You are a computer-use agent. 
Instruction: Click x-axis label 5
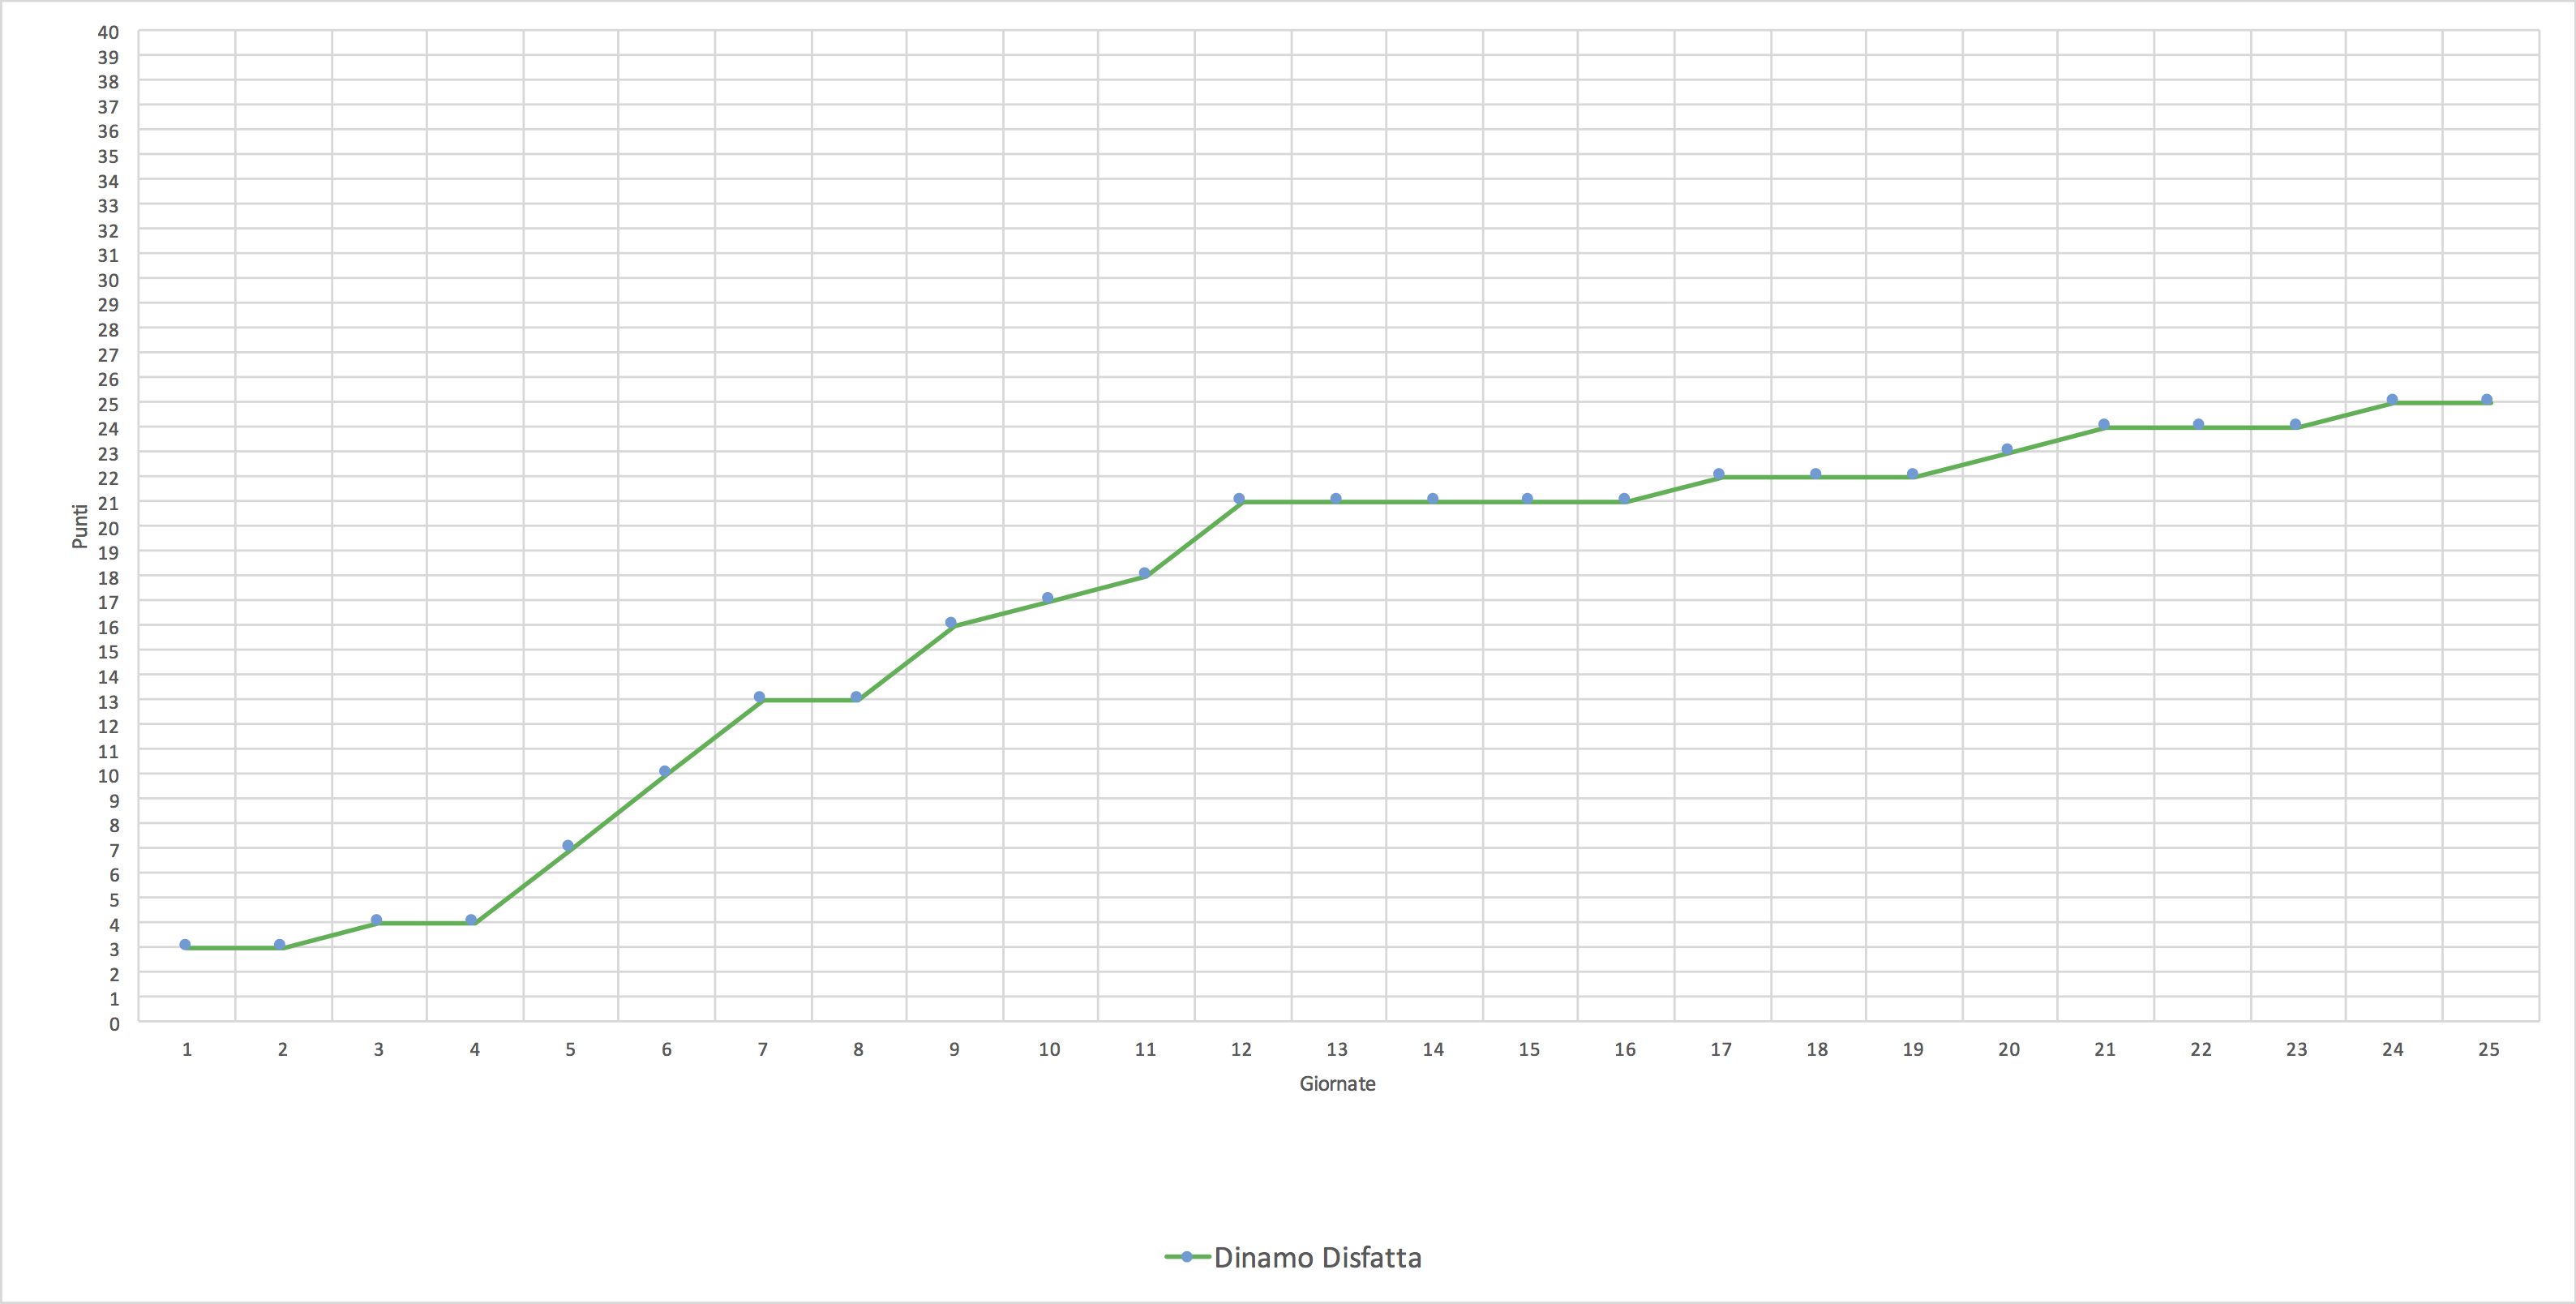pos(570,1049)
